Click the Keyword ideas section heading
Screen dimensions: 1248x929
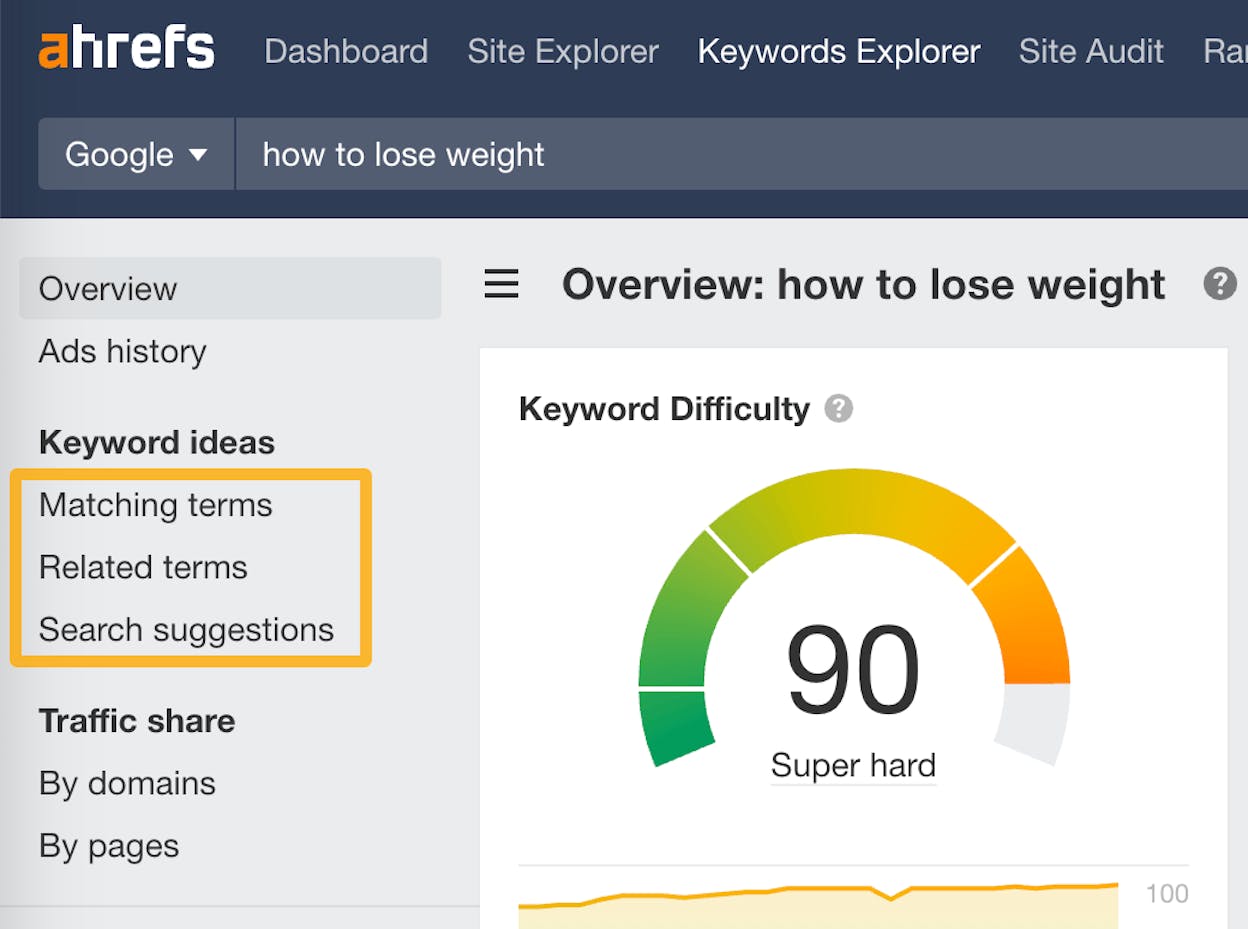click(157, 442)
